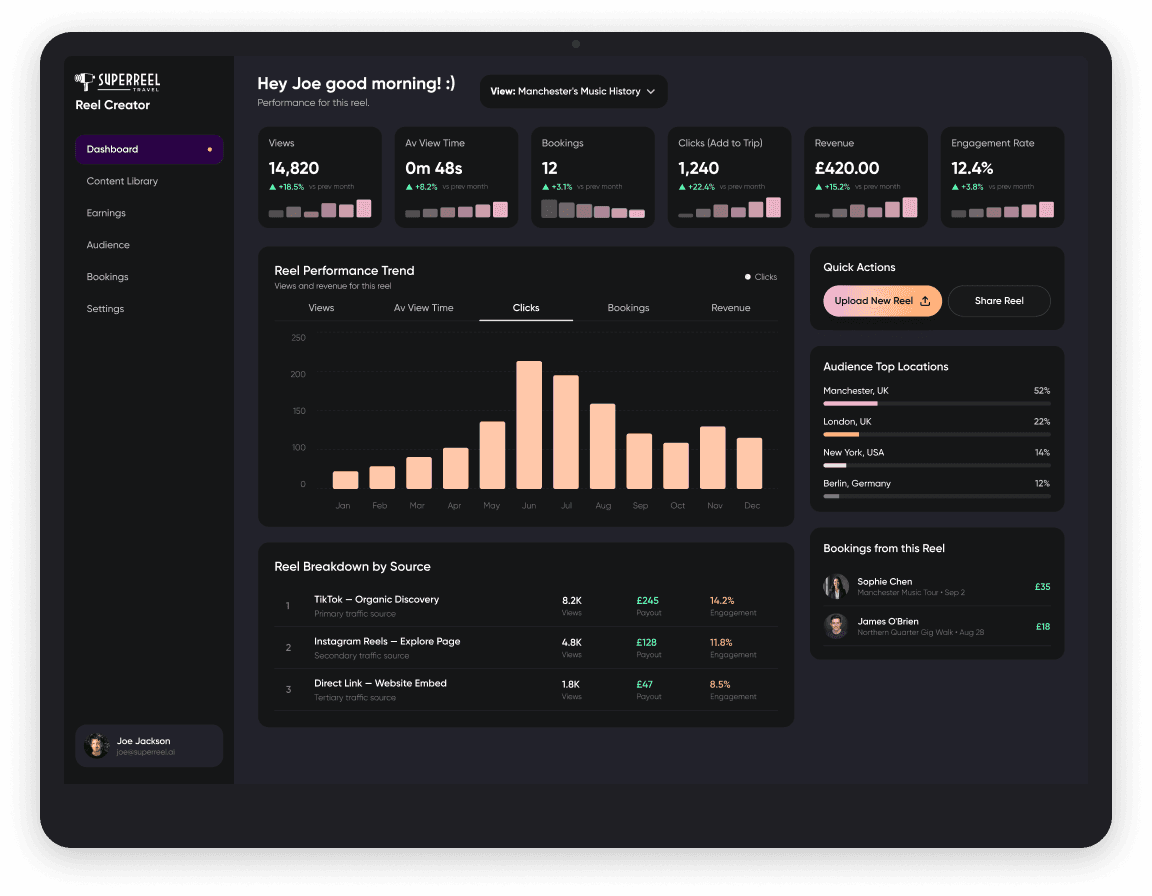Open the Joe Jackson account card
The image size is (1152, 896).
point(149,746)
